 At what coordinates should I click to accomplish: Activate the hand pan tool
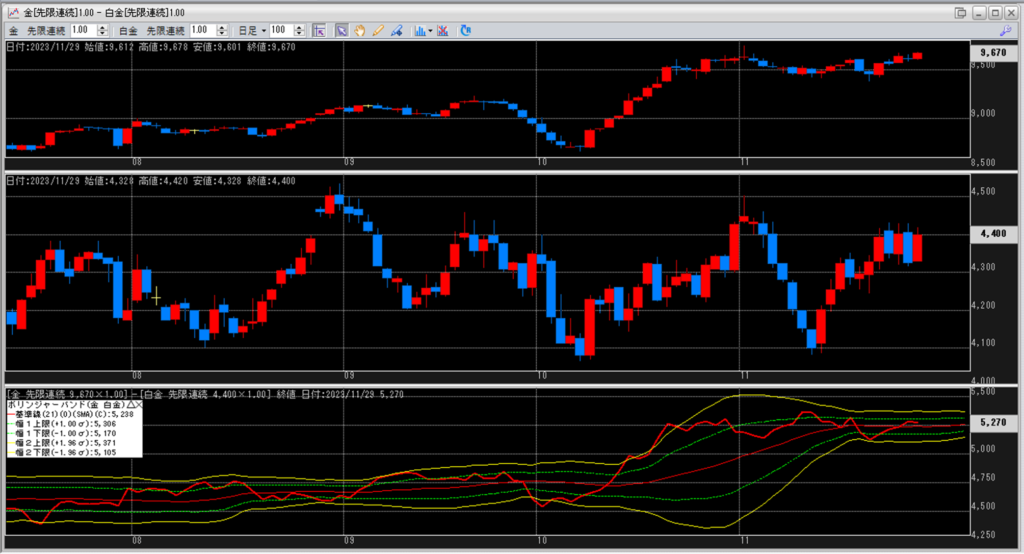[x=360, y=31]
